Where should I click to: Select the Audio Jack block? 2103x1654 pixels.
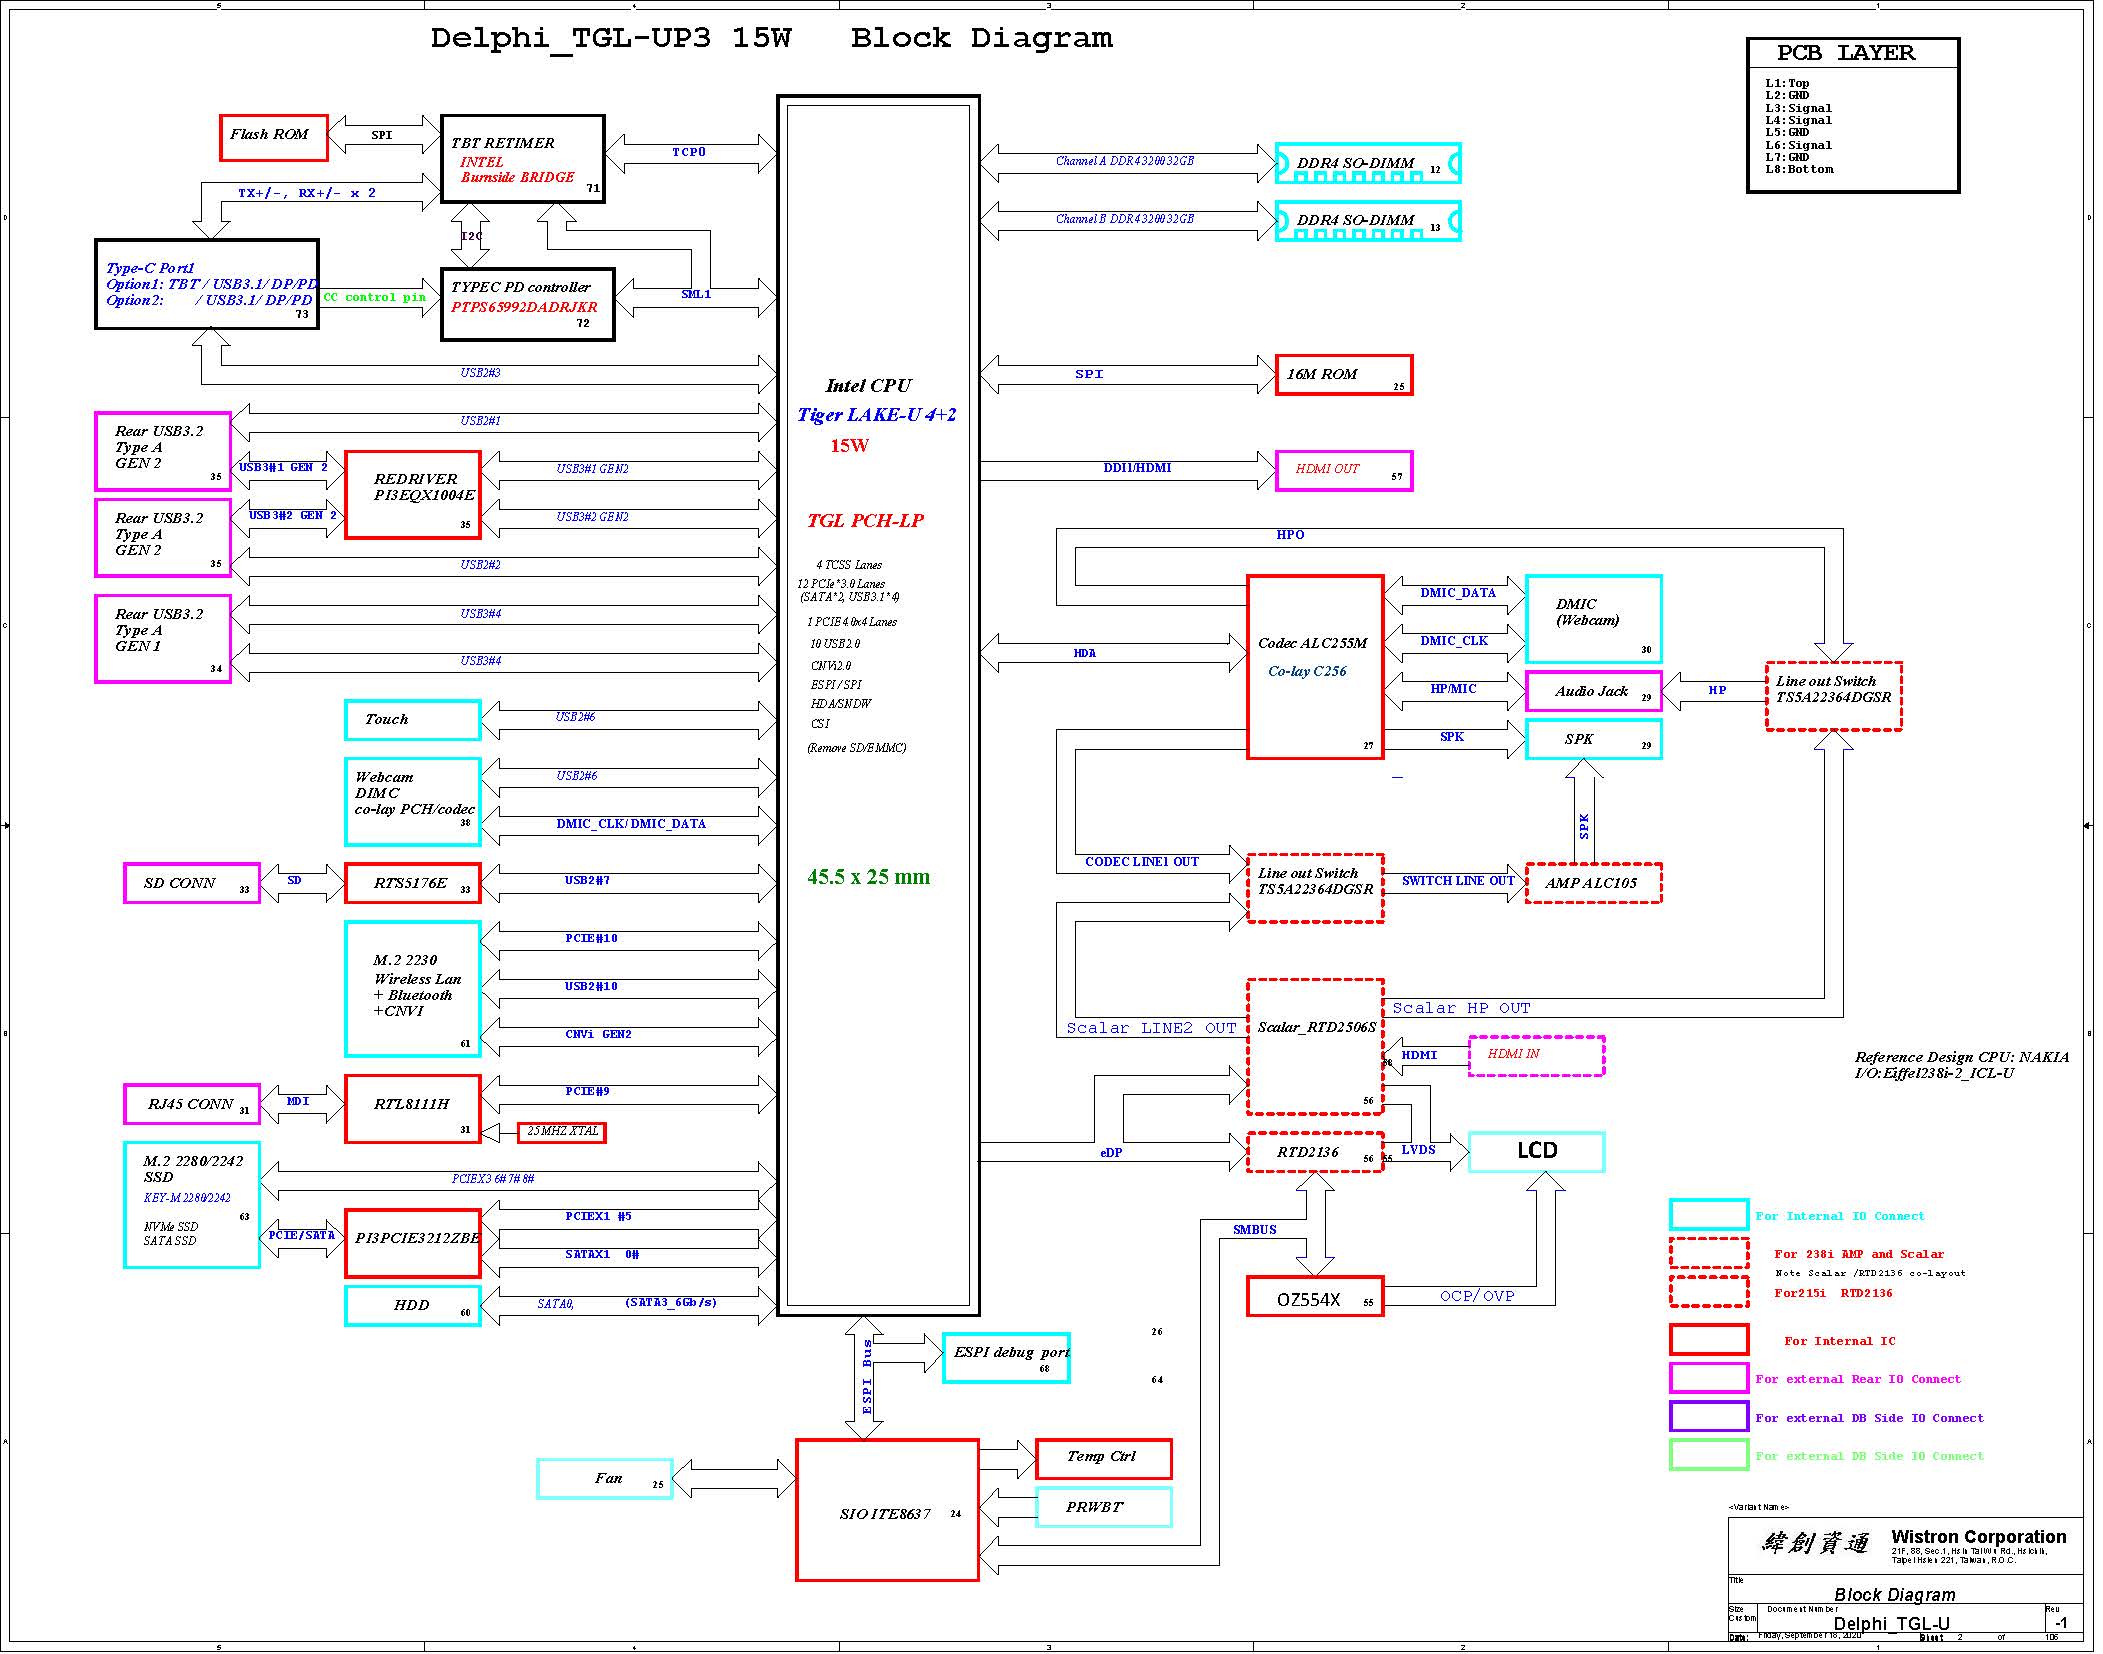tap(1594, 691)
